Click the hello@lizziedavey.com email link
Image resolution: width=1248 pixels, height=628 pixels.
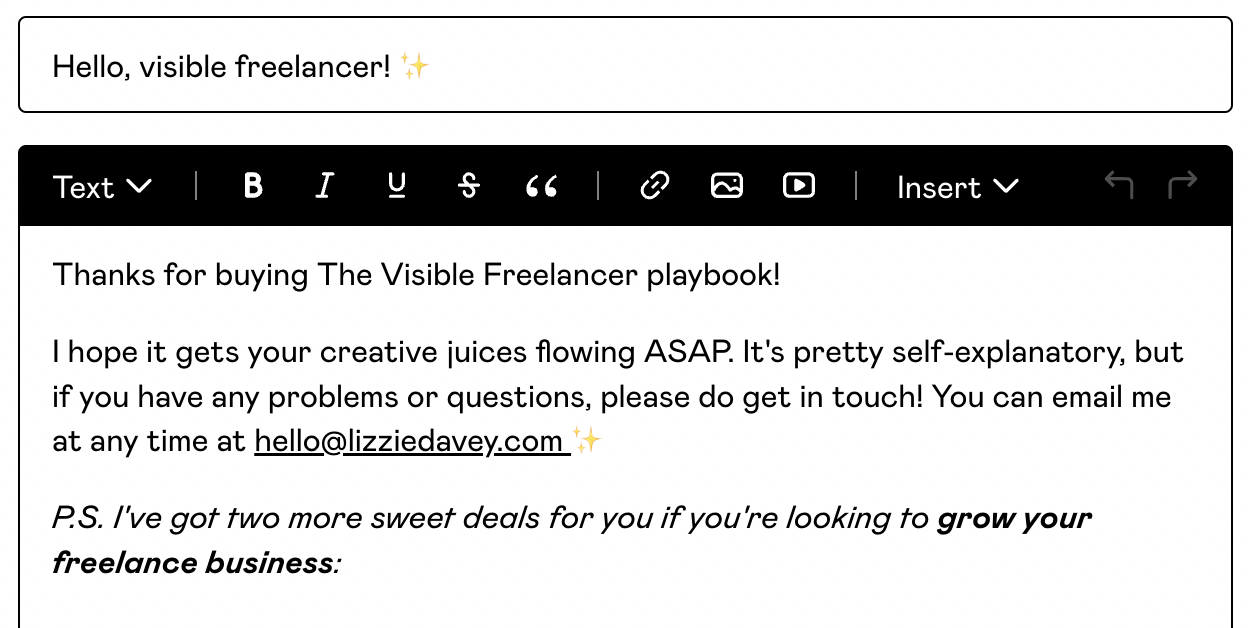408,441
